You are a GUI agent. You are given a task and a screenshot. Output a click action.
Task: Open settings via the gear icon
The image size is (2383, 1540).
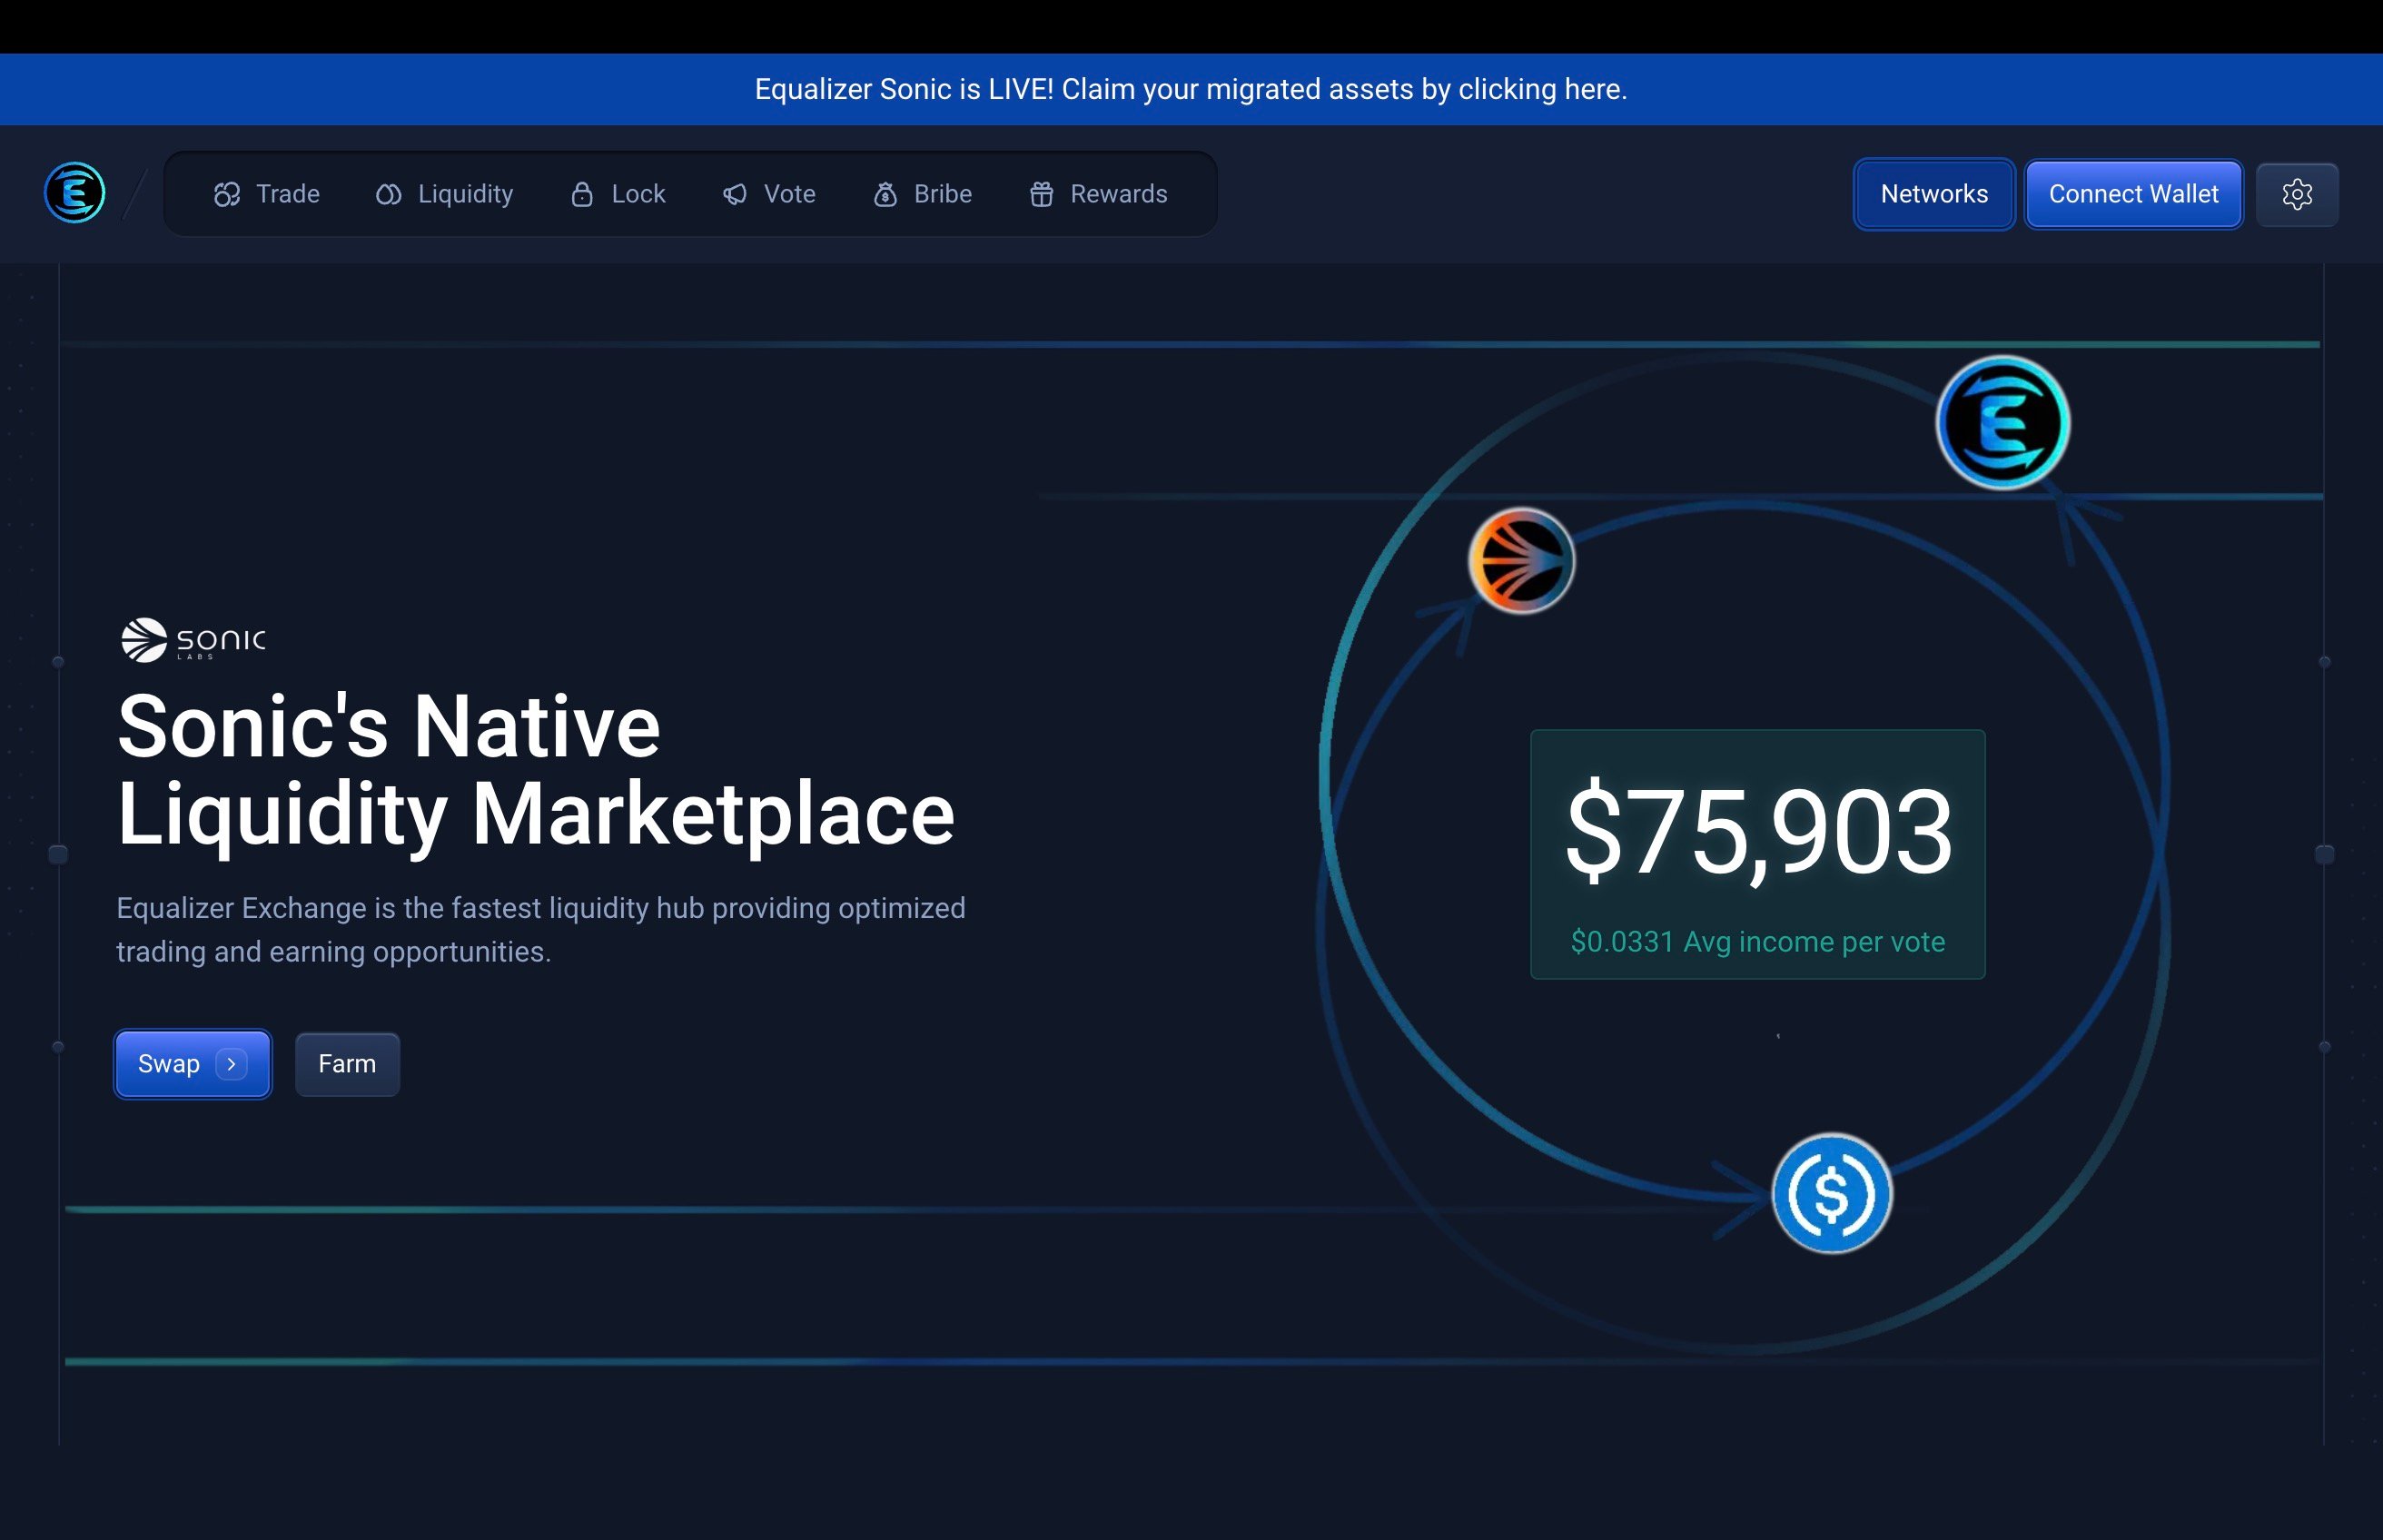[x=2297, y=194]
